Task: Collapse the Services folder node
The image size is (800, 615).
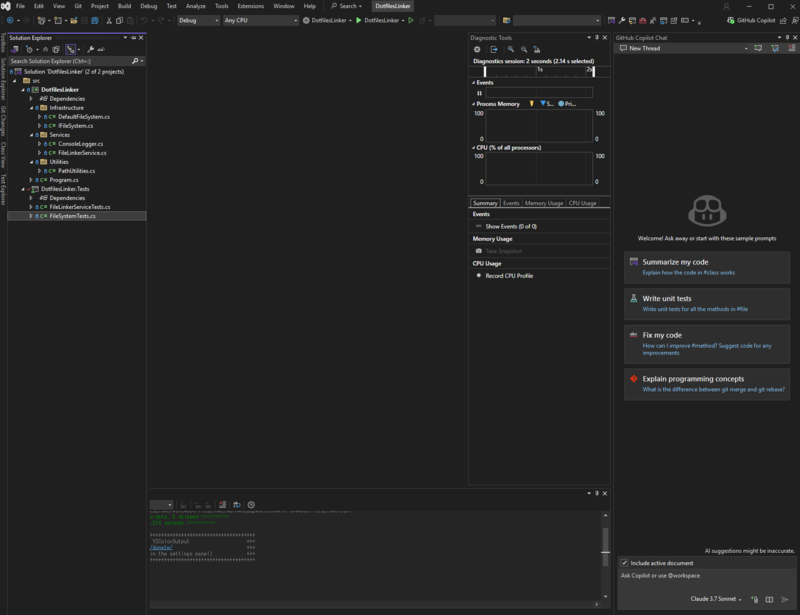Action: click(x=31, y=135)
